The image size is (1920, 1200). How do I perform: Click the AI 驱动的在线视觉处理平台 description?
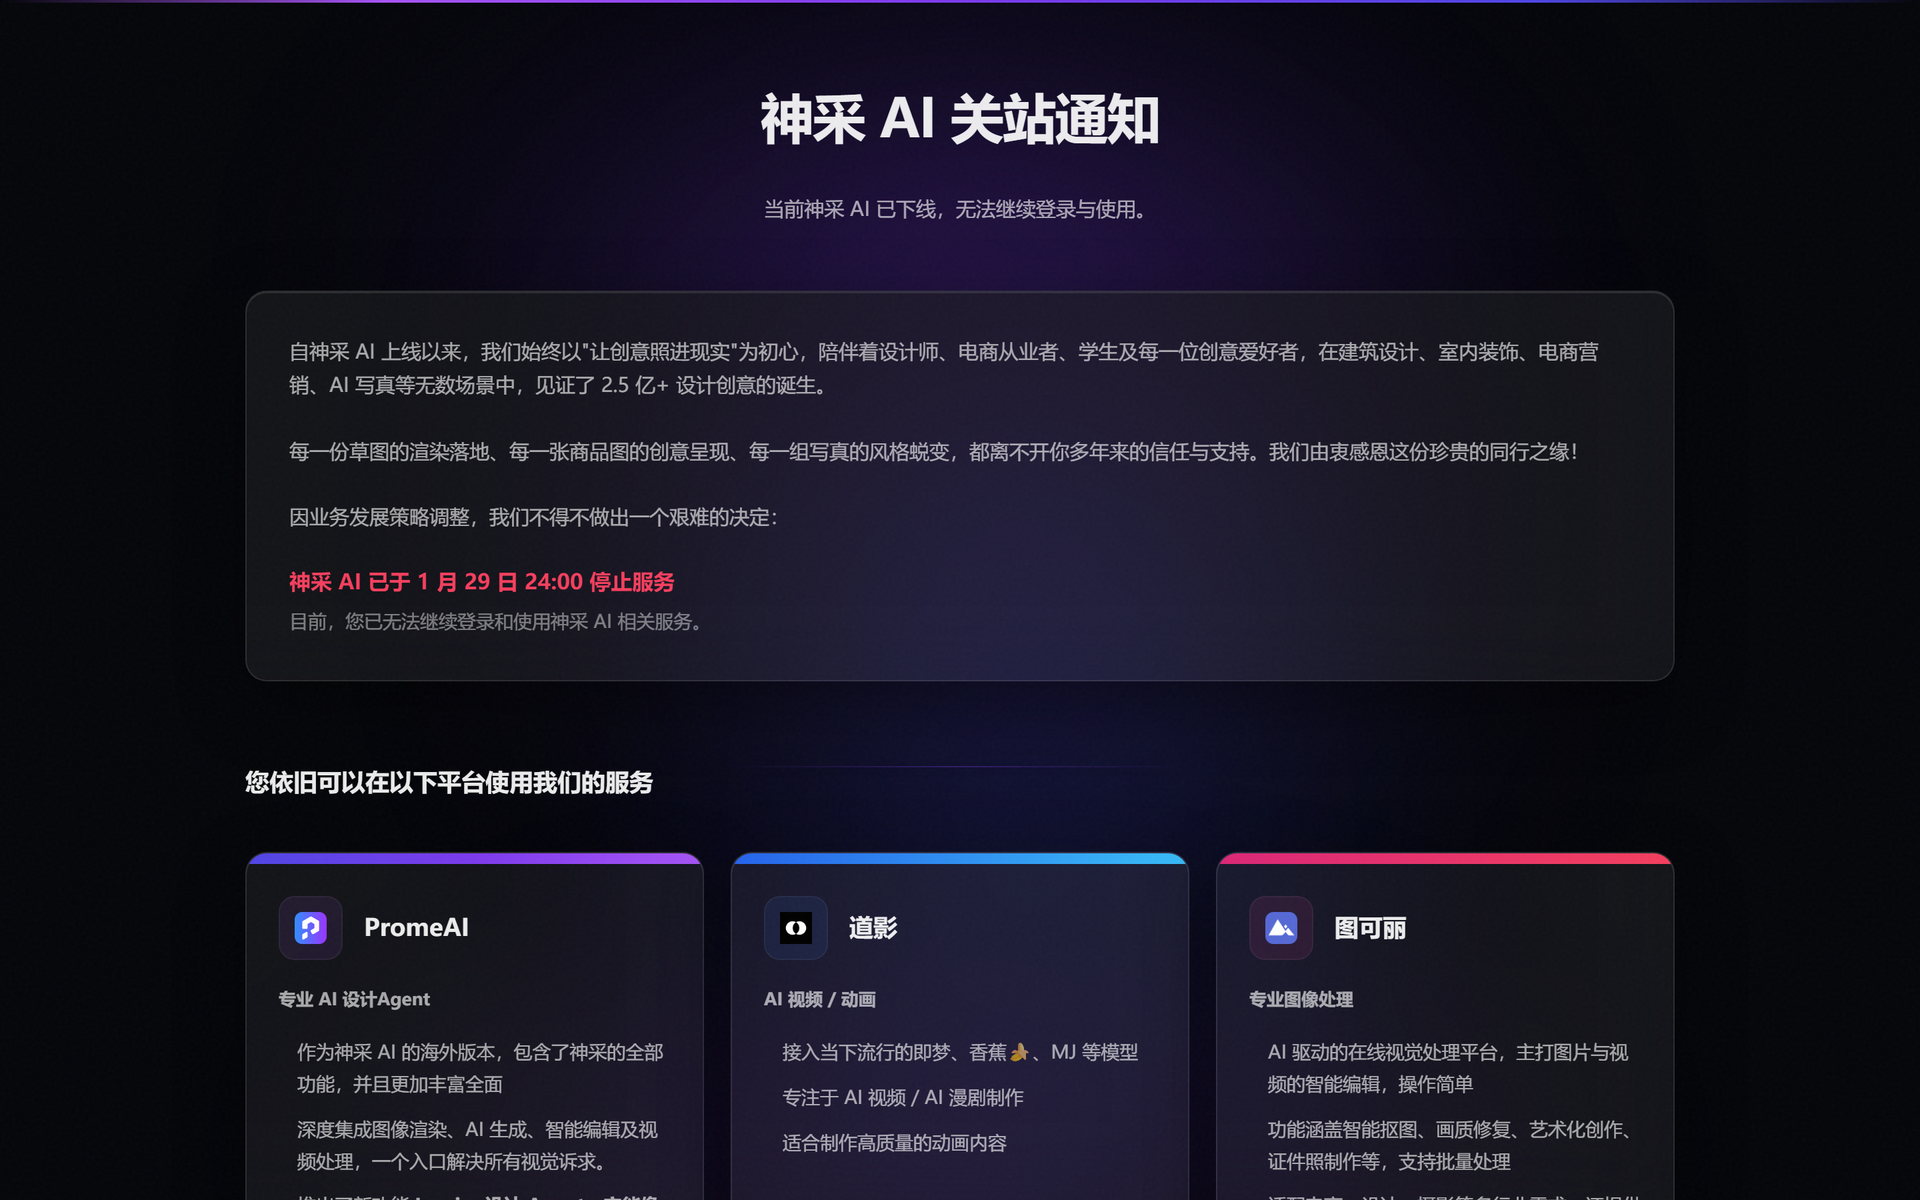[1448, 1068]
